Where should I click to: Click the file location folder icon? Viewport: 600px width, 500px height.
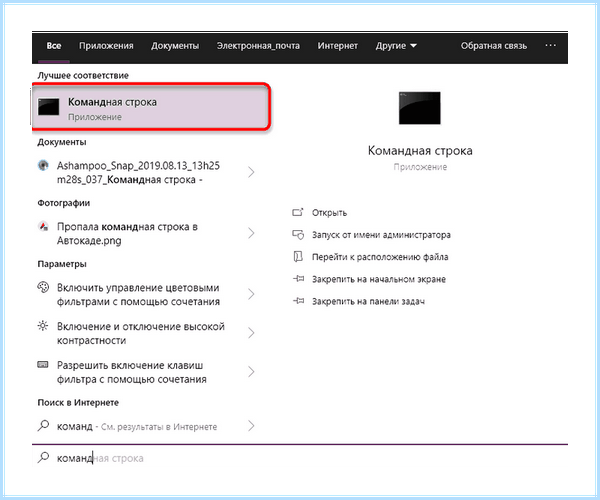(x=298, y=257)
